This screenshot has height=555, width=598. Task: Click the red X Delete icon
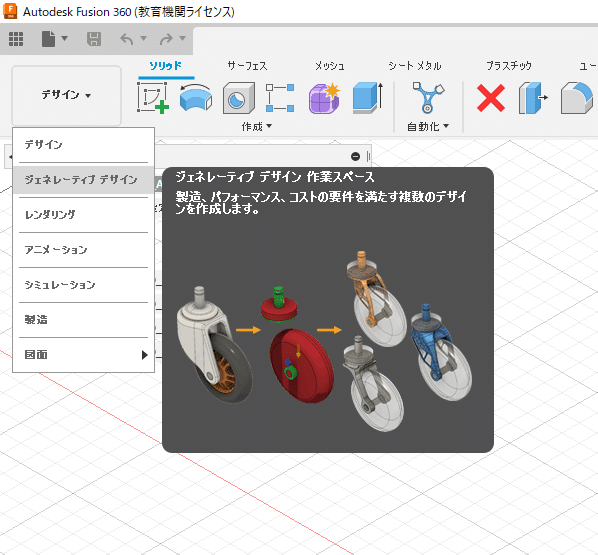coord(491,98)
